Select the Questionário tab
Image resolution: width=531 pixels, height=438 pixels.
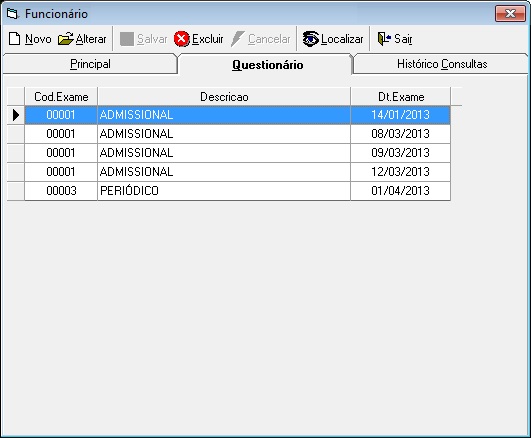[x=267, y=64]
